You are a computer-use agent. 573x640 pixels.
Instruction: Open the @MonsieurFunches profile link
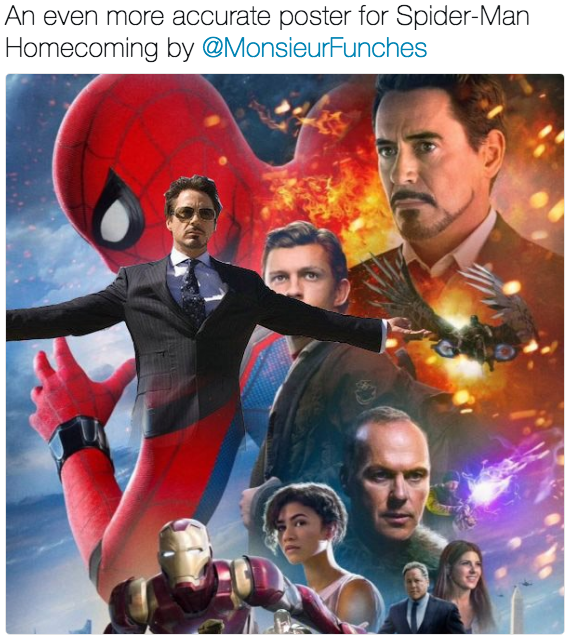point(314,48)
